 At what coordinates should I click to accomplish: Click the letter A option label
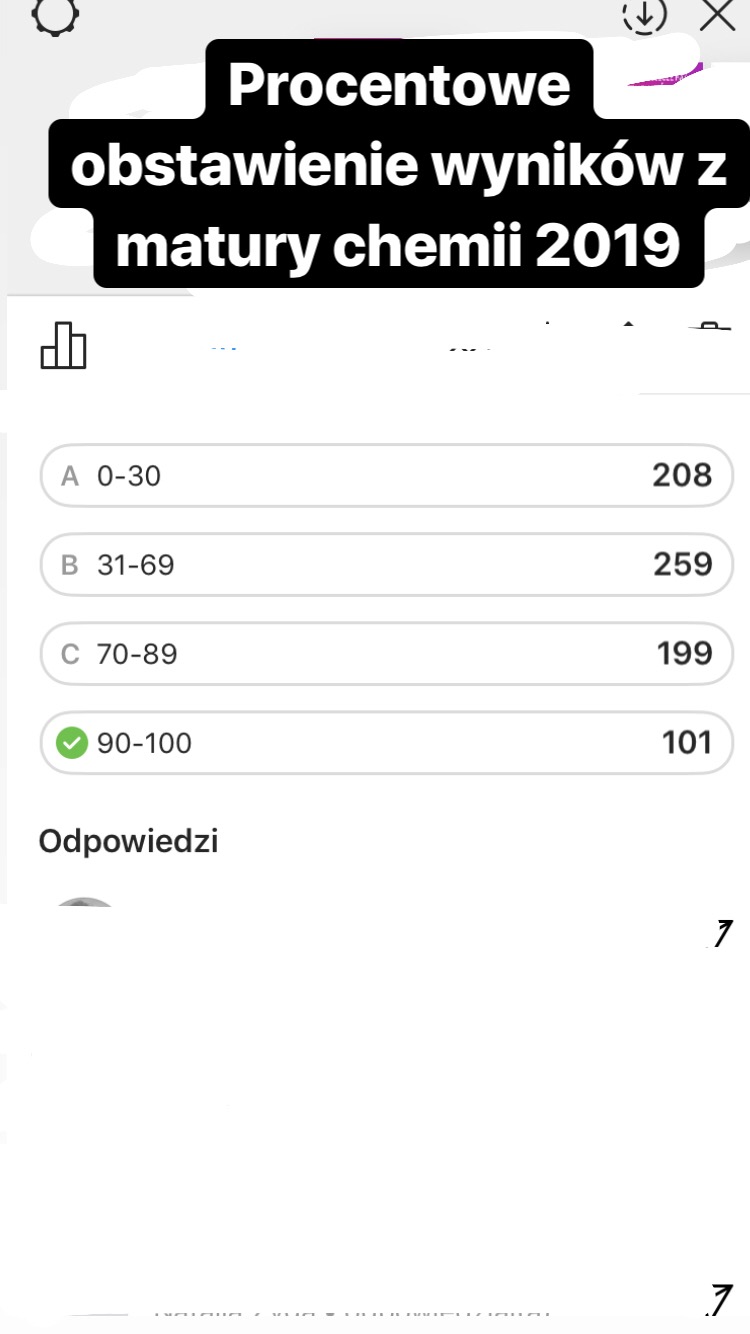[x=70, y=476]
